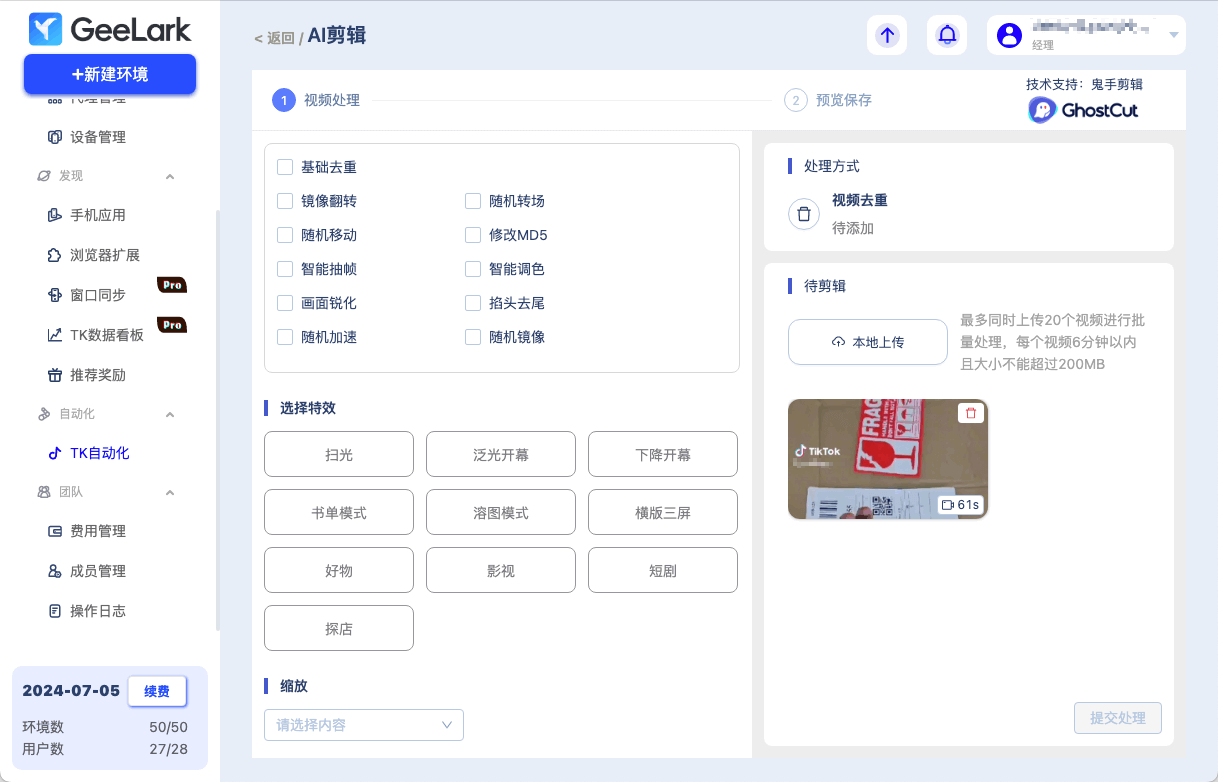Expand the account profile dropdown arrow
Viewport: 1218px width, 782px height.
1174,35
